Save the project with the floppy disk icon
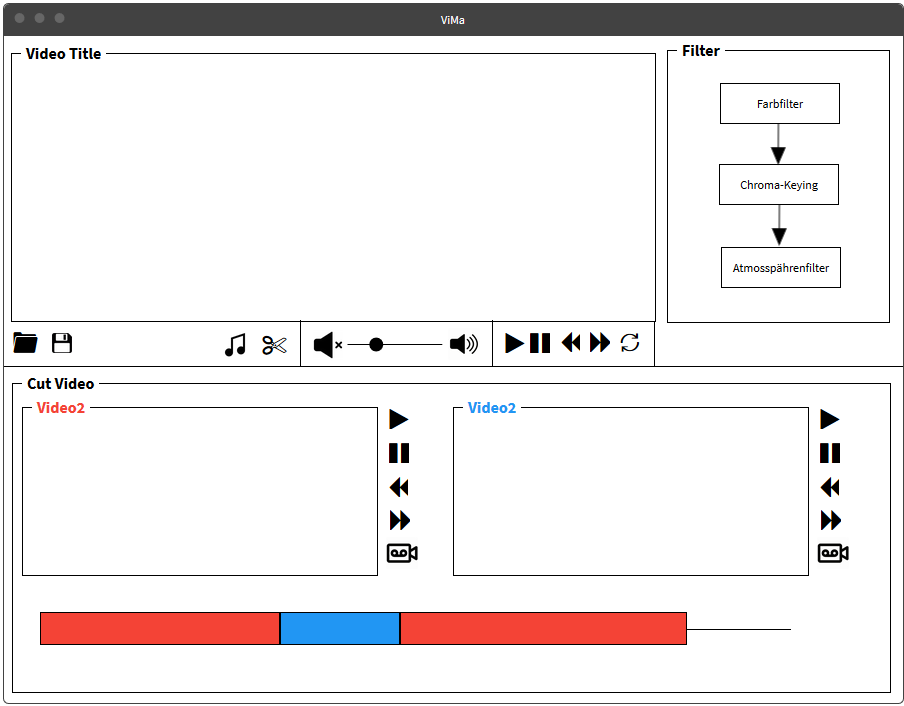 tap(62, 343)
